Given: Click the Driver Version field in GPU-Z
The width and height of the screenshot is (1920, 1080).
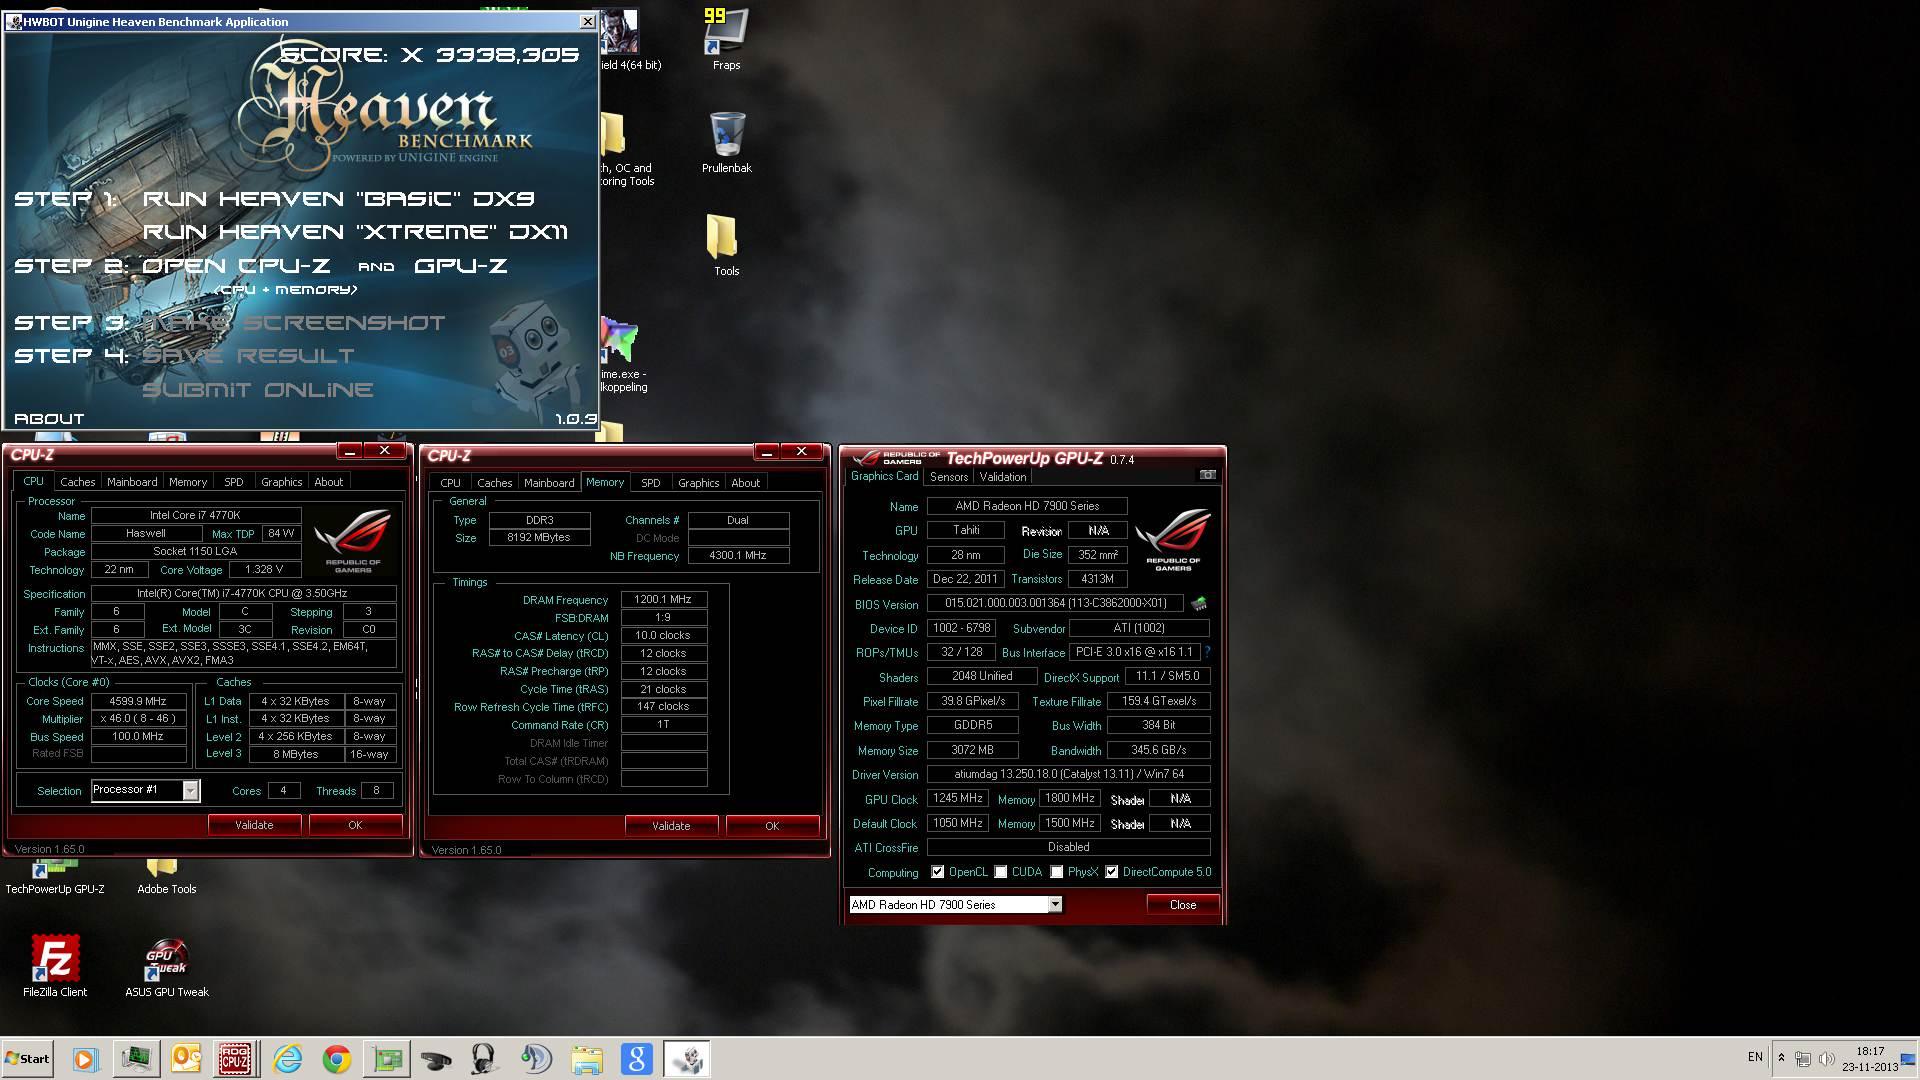Looking at the screenshot, I should 1068,774.
